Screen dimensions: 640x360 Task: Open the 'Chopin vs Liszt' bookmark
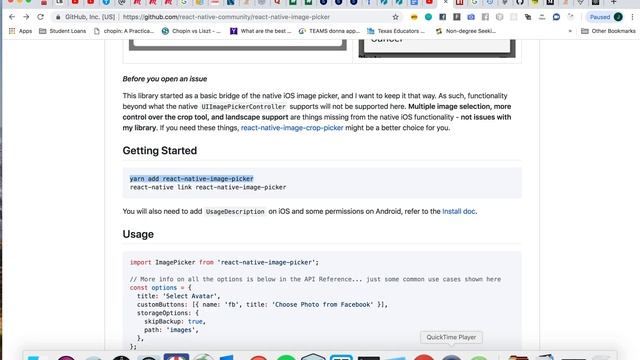(x=191, y=31)
